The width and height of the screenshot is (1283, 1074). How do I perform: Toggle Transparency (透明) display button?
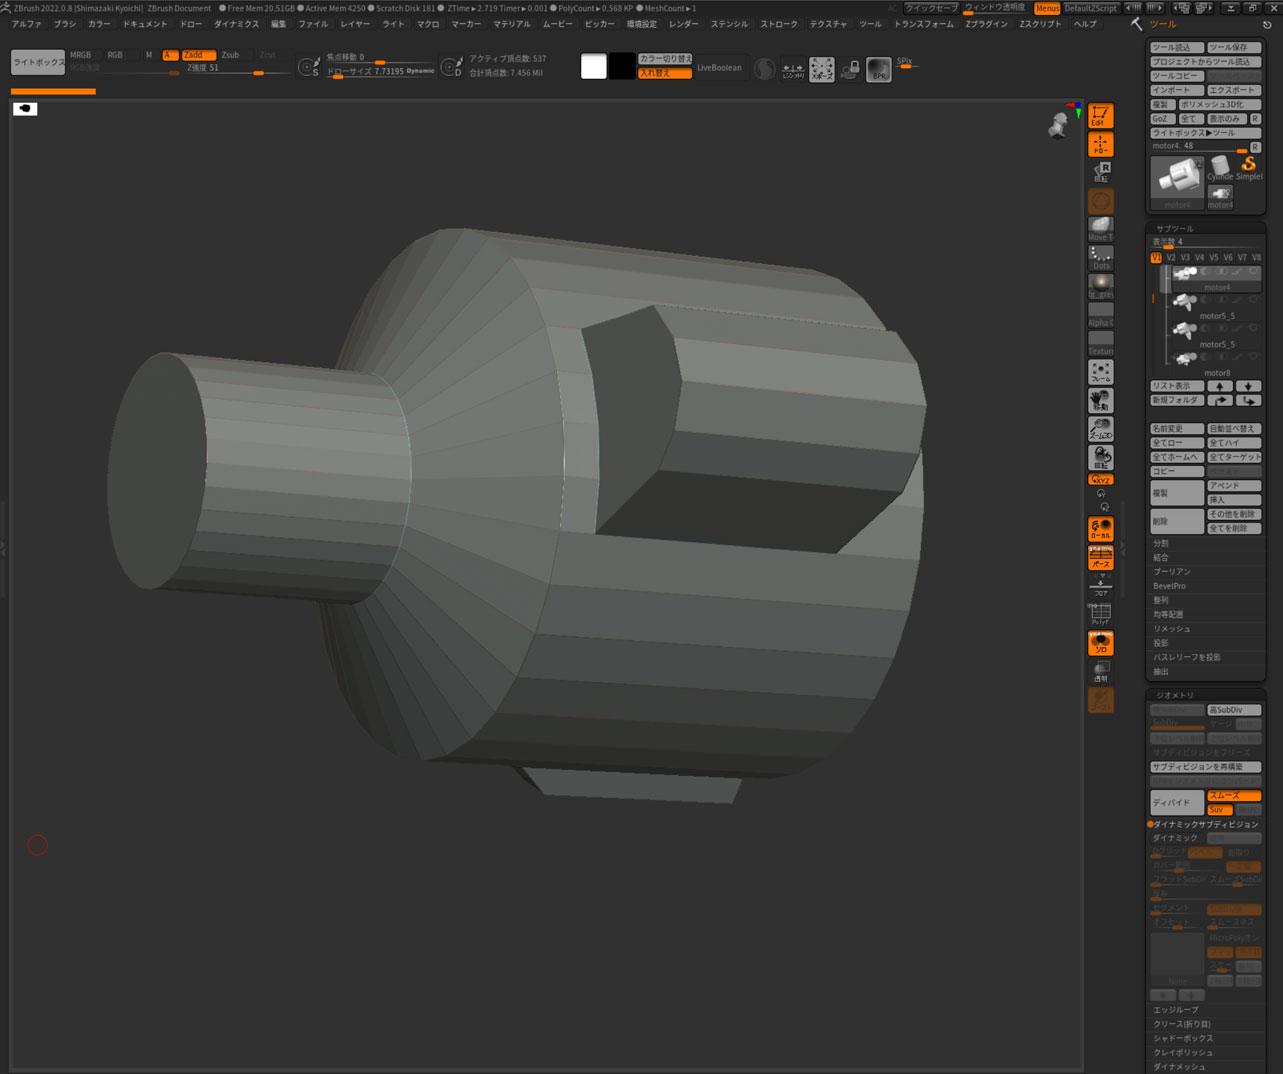[1100, 671]
